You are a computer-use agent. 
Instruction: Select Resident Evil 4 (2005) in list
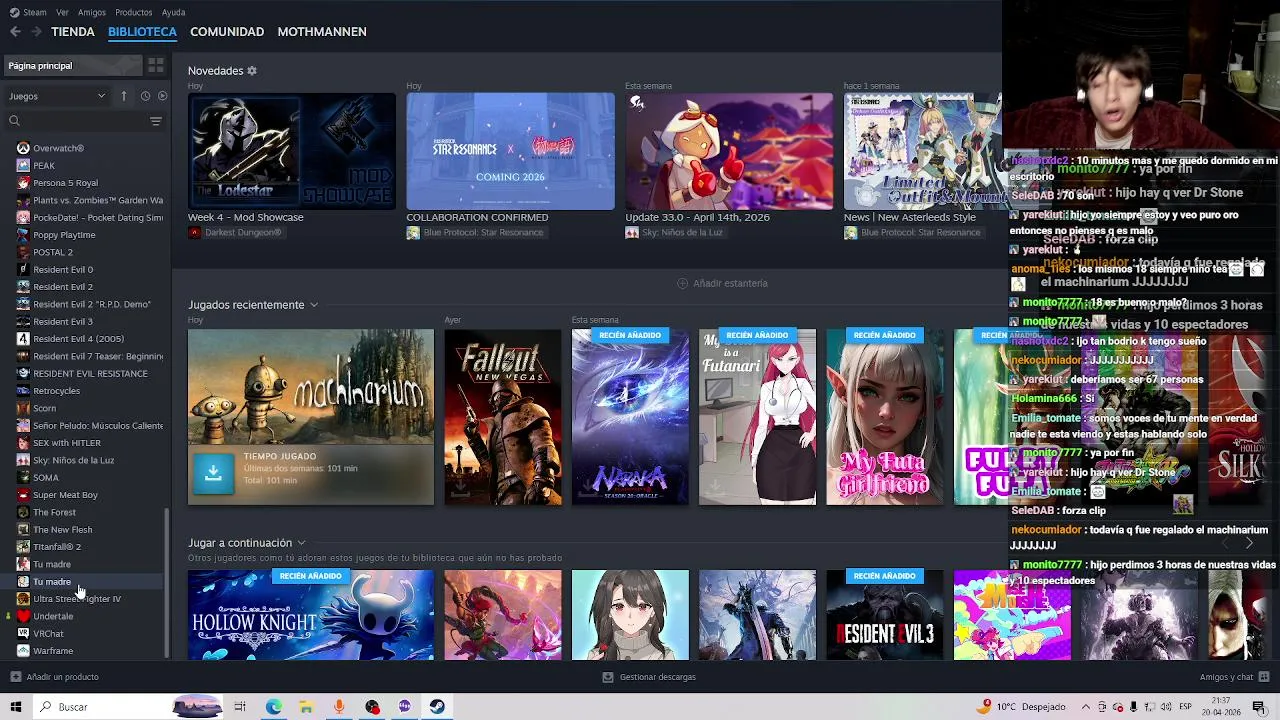click(78, 339)
